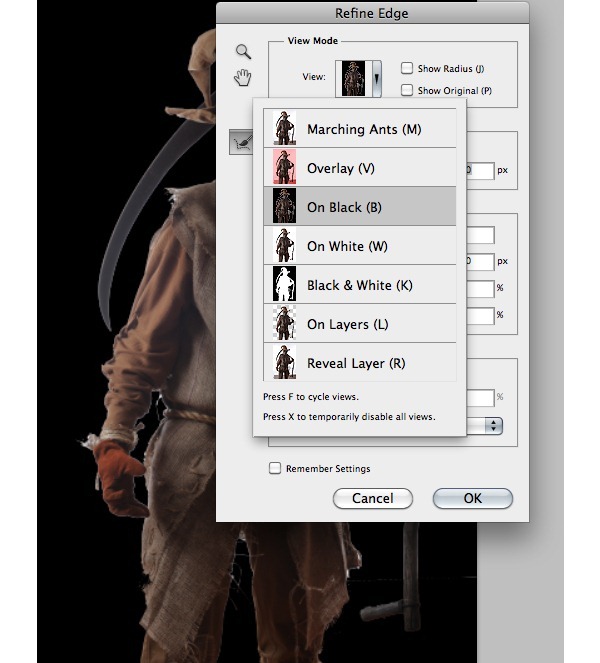Choose Reveal Layer (R) view

[x=360, y=362]
